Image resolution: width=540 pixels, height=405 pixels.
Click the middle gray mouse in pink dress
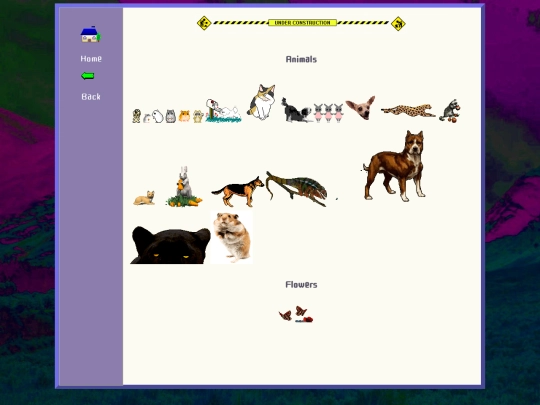[x=329, y=113]
